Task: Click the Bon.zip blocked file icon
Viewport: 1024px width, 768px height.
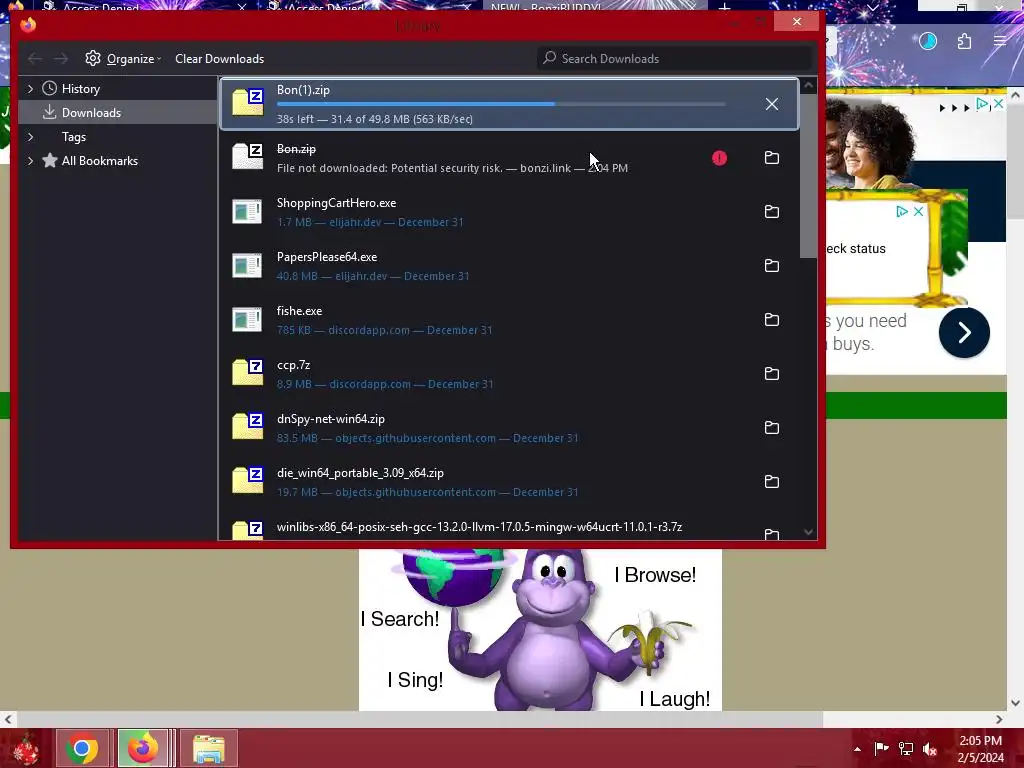Action: pyautogui.click(x=248, y=156)
